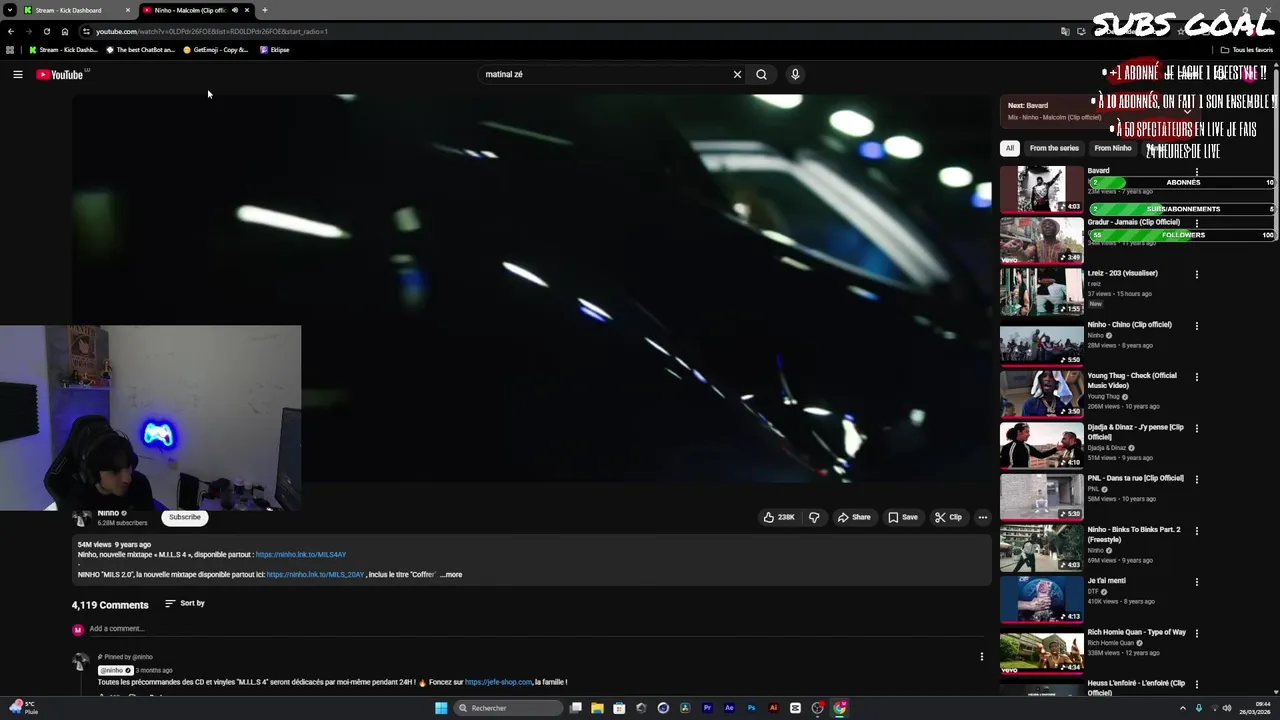Open options menu for Young Thug - Check
Screen dimensions: 1280x720
point(1196,377)
